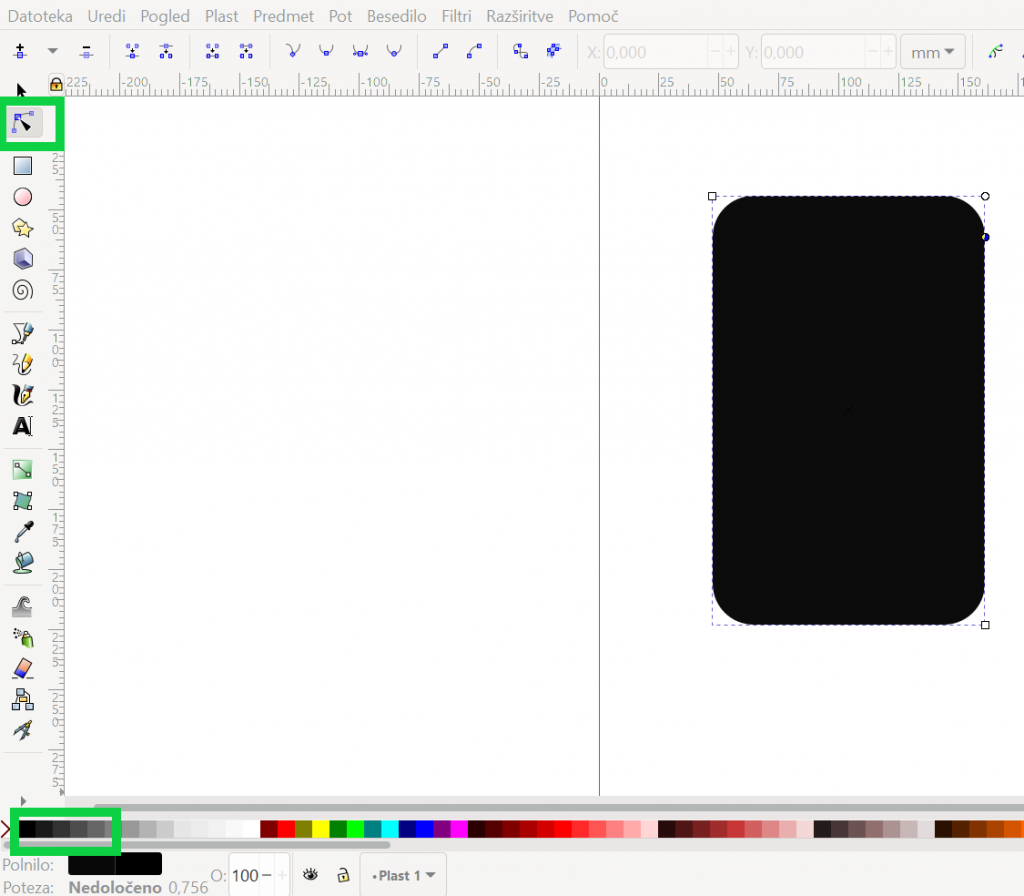Click Object to Path icon

click(520, 51)
